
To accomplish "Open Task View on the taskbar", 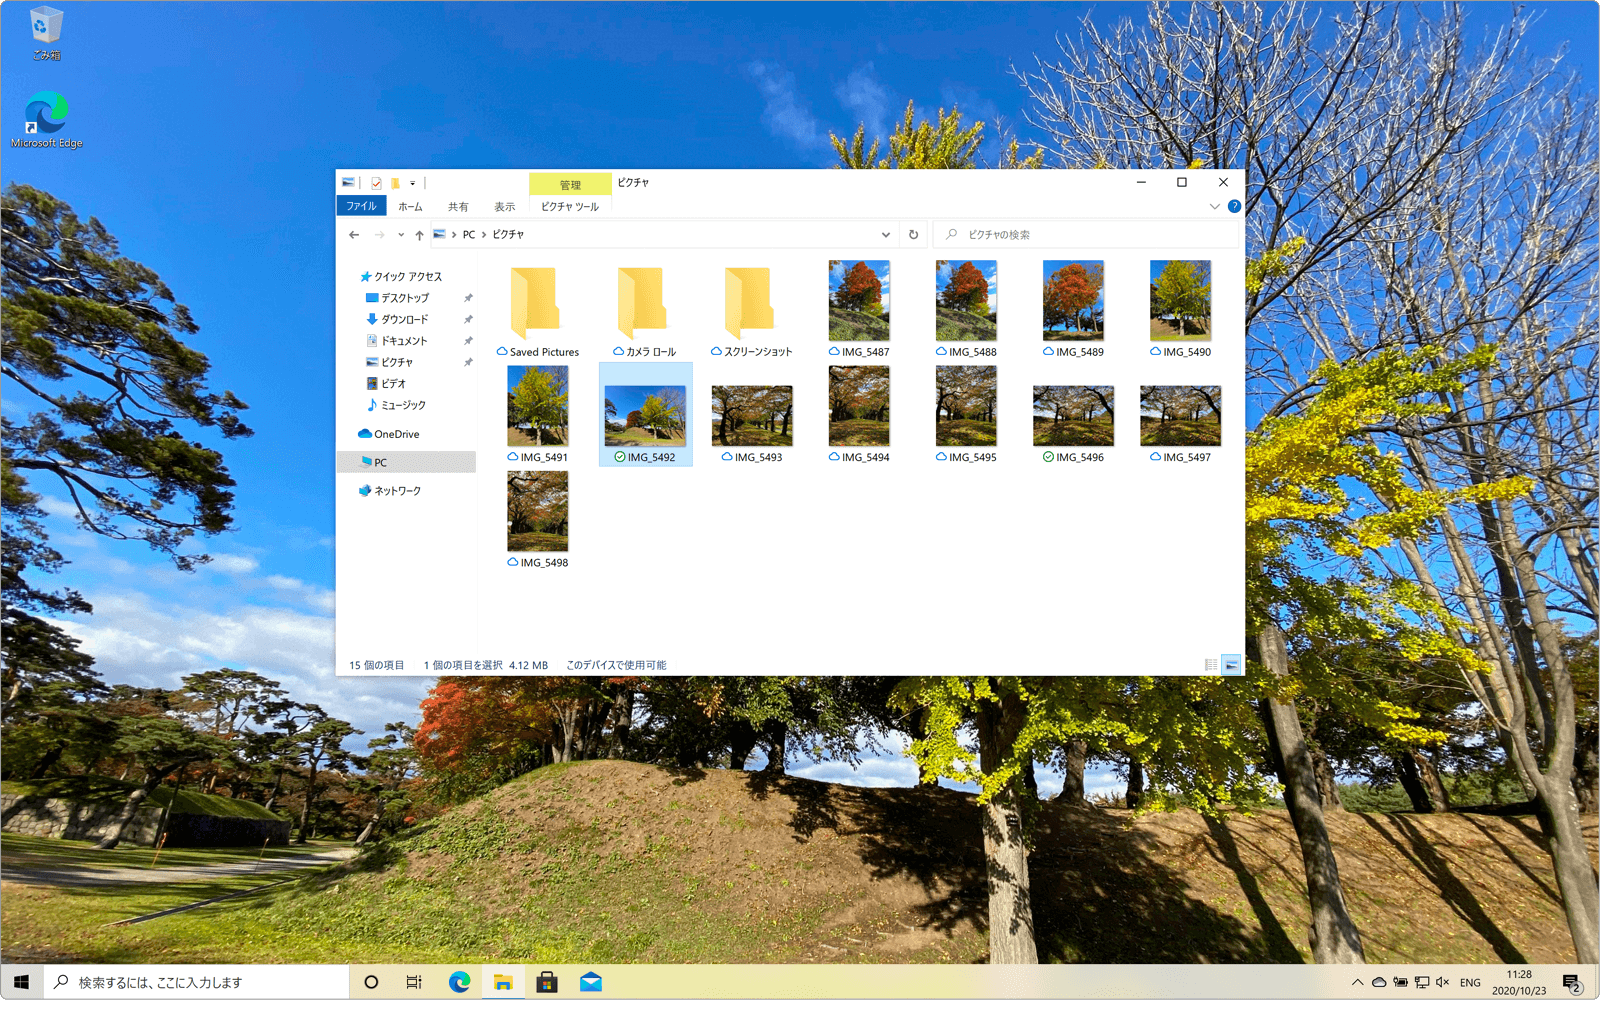I will pos(414,983).
